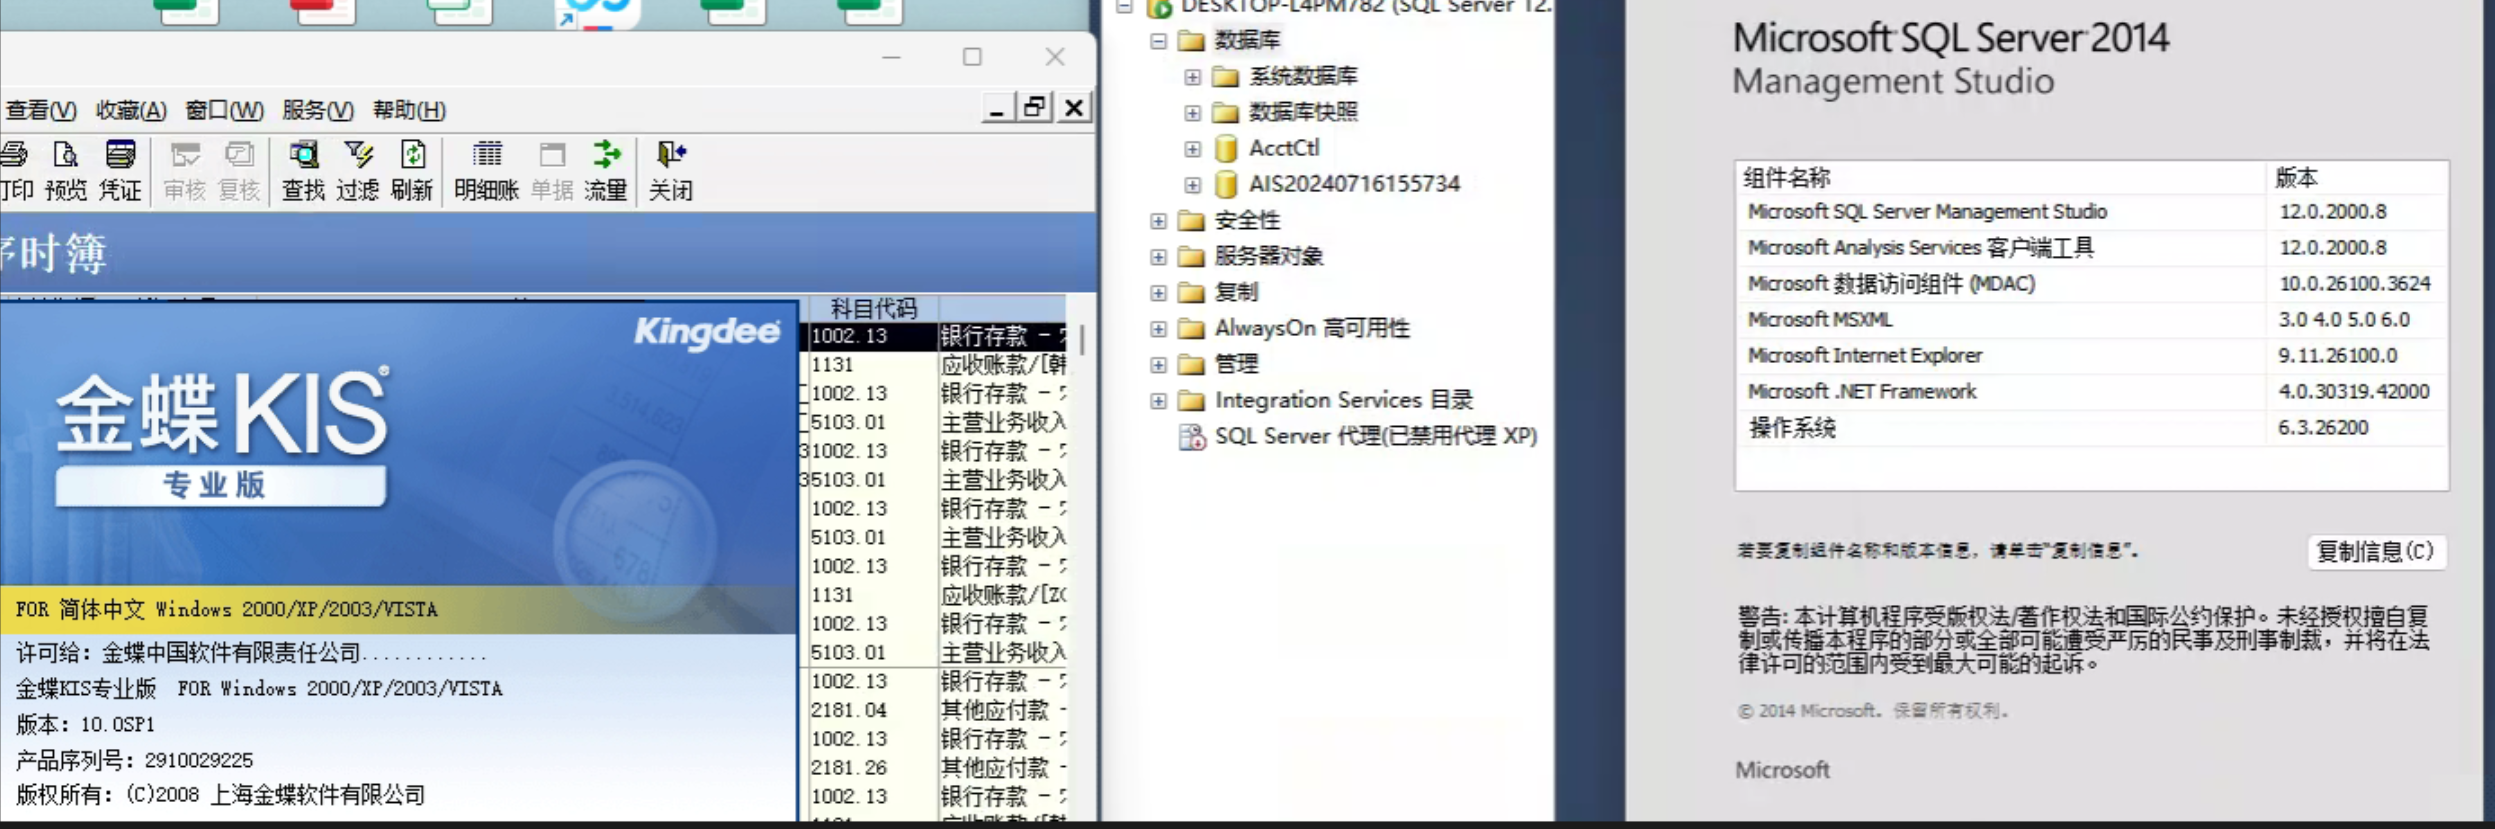Click the 2181.26 其他应付款 row
The width and height of the screenshot is (2495, 829).
click(938, 769)
